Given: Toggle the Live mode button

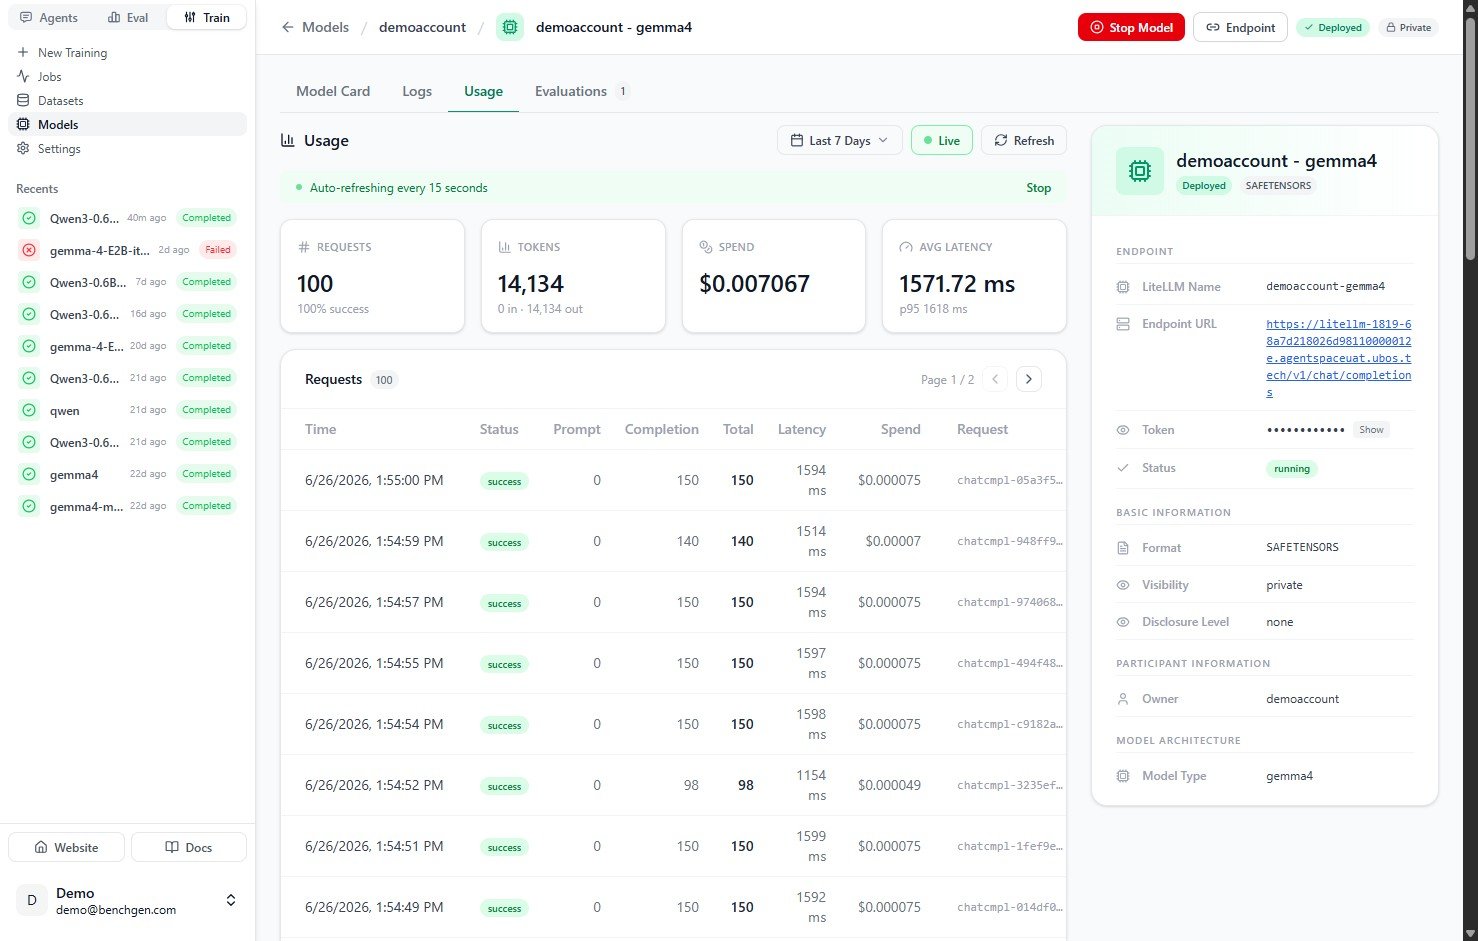Looking at the screenshot, I should pos(942,140).
